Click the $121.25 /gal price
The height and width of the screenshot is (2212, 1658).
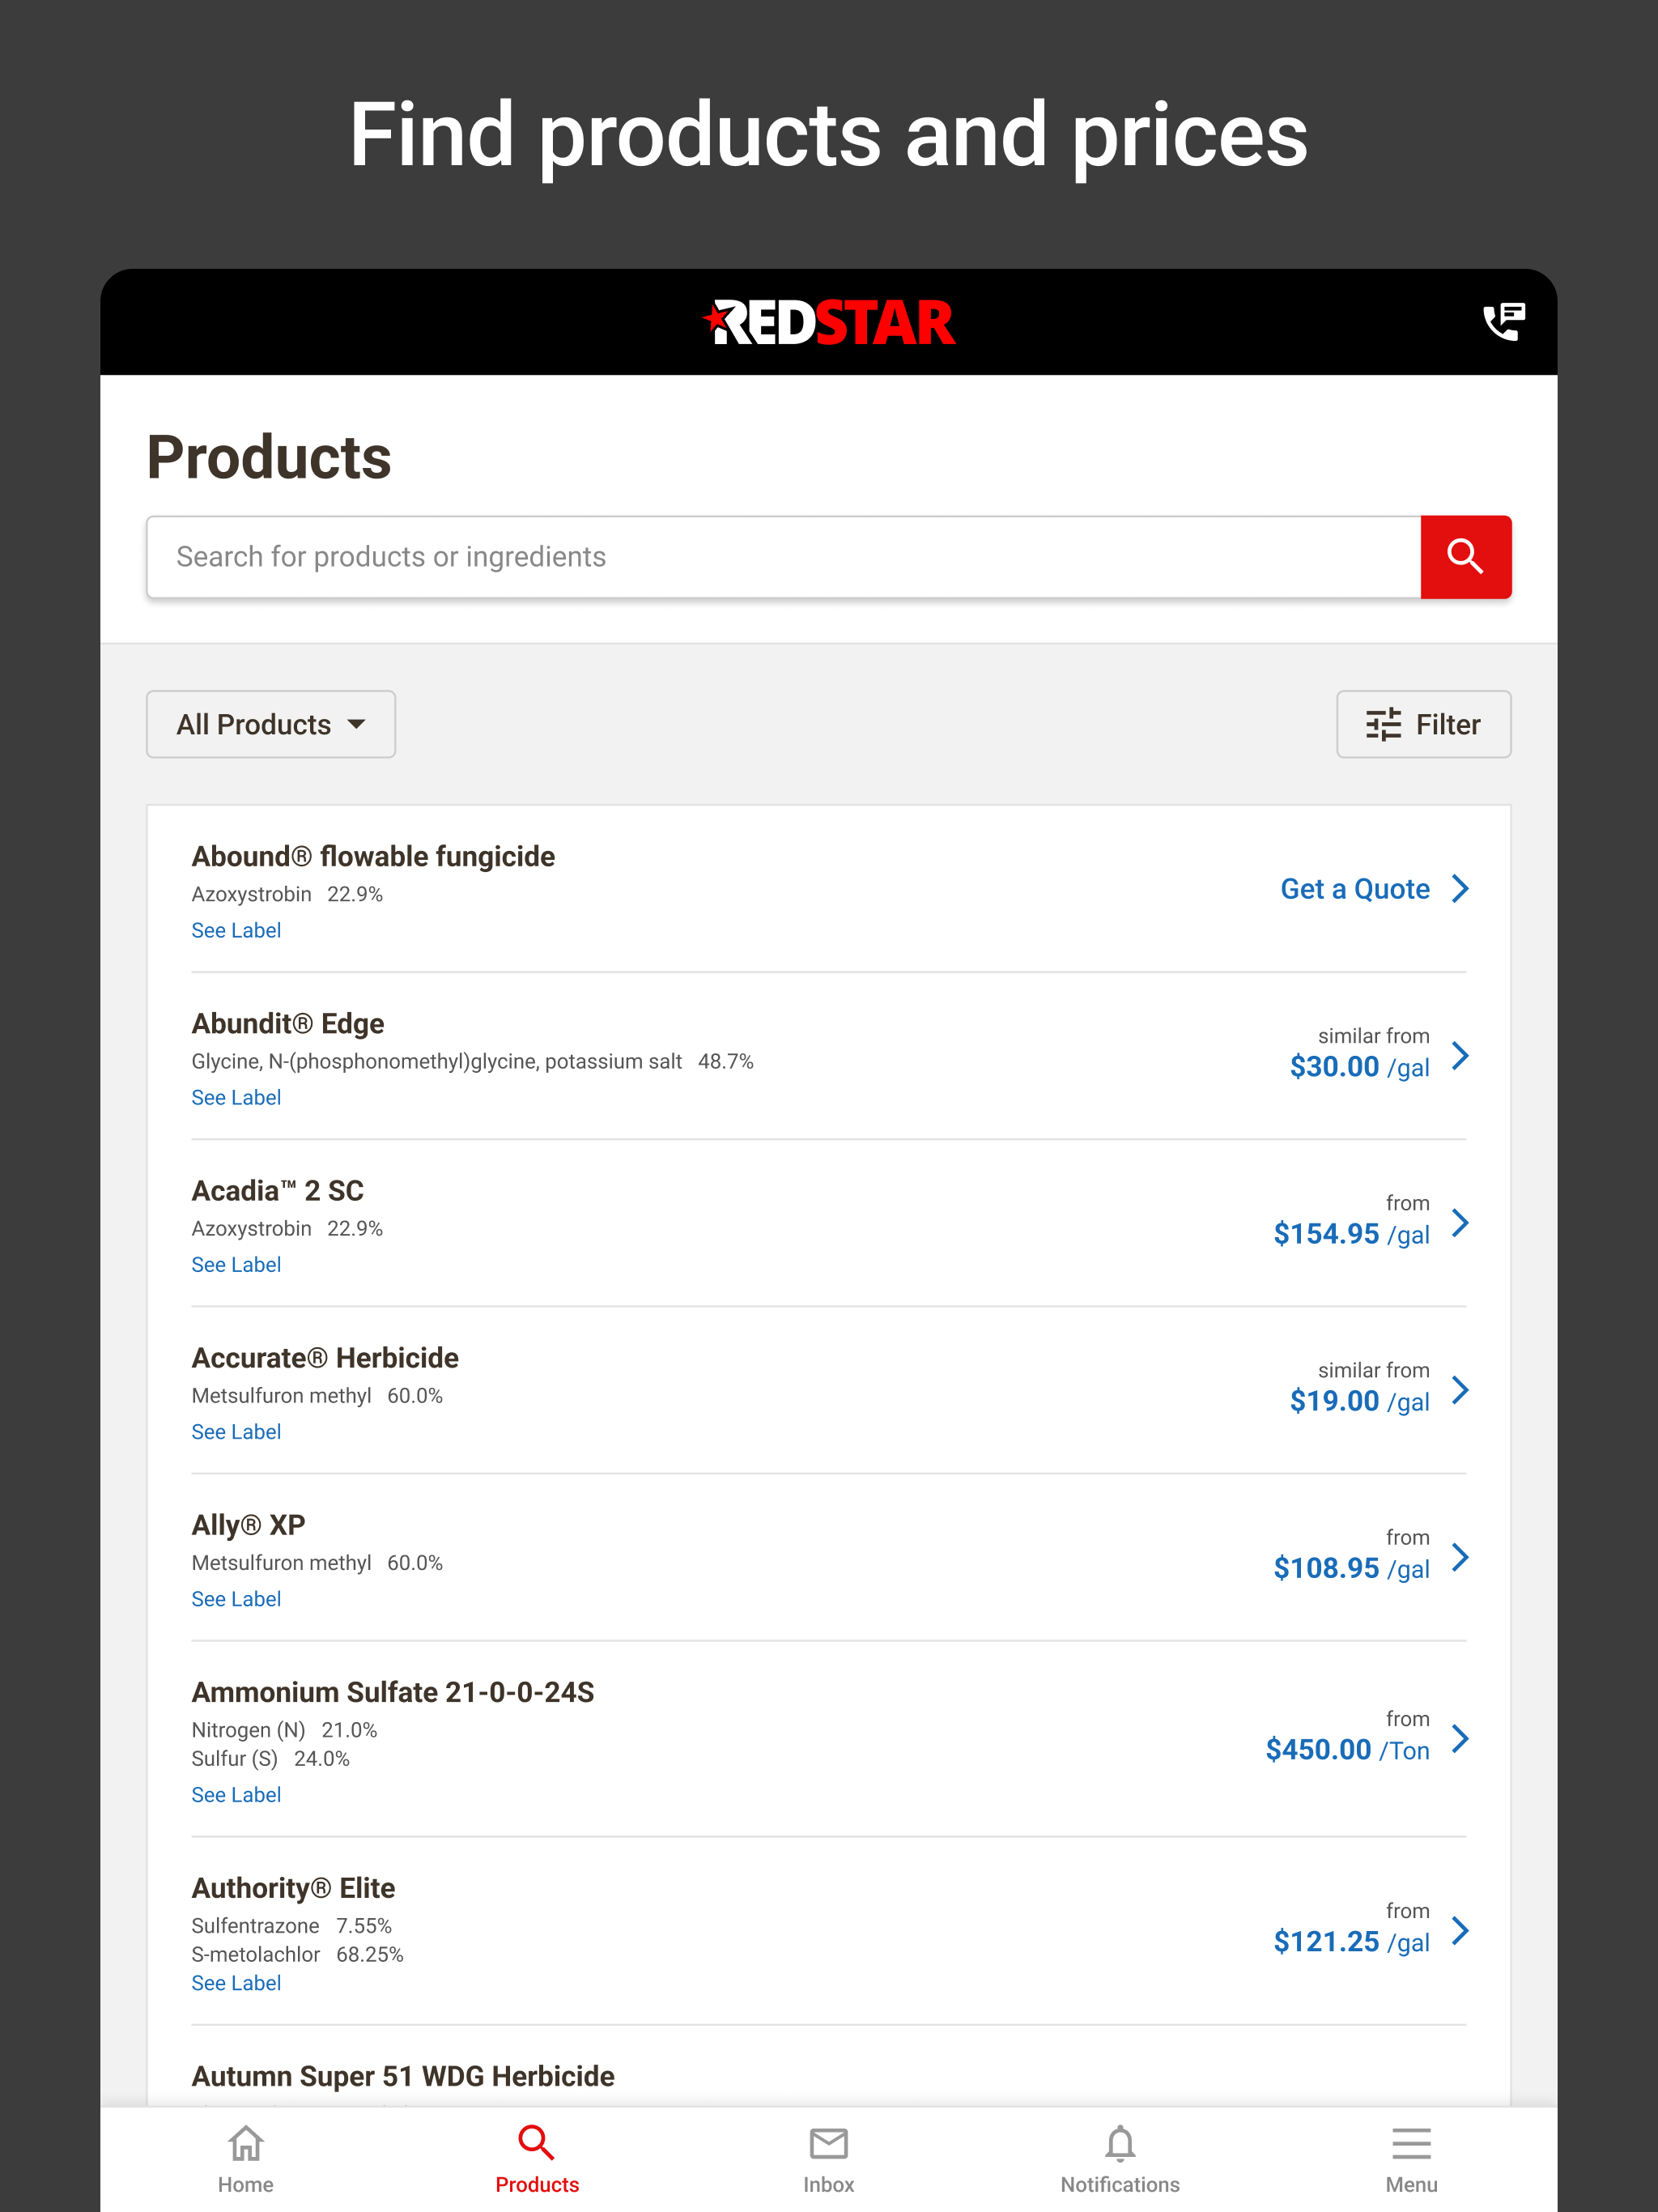[1351, 1942]
